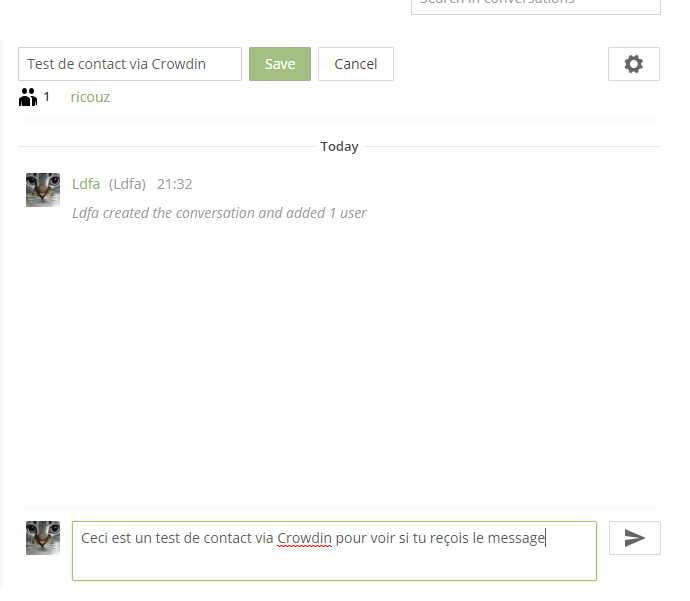The image size is (690, 601).
Task: Place cursor at end of word 'message'
Action: [545, 538]
